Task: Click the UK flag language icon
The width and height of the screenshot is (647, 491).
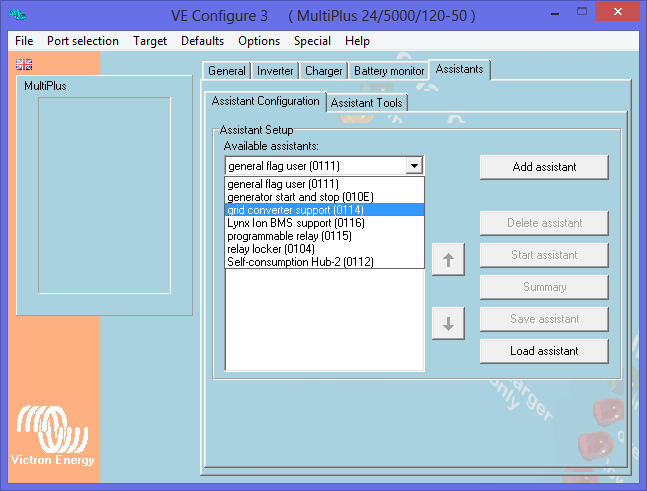Action: click(24, 64)
